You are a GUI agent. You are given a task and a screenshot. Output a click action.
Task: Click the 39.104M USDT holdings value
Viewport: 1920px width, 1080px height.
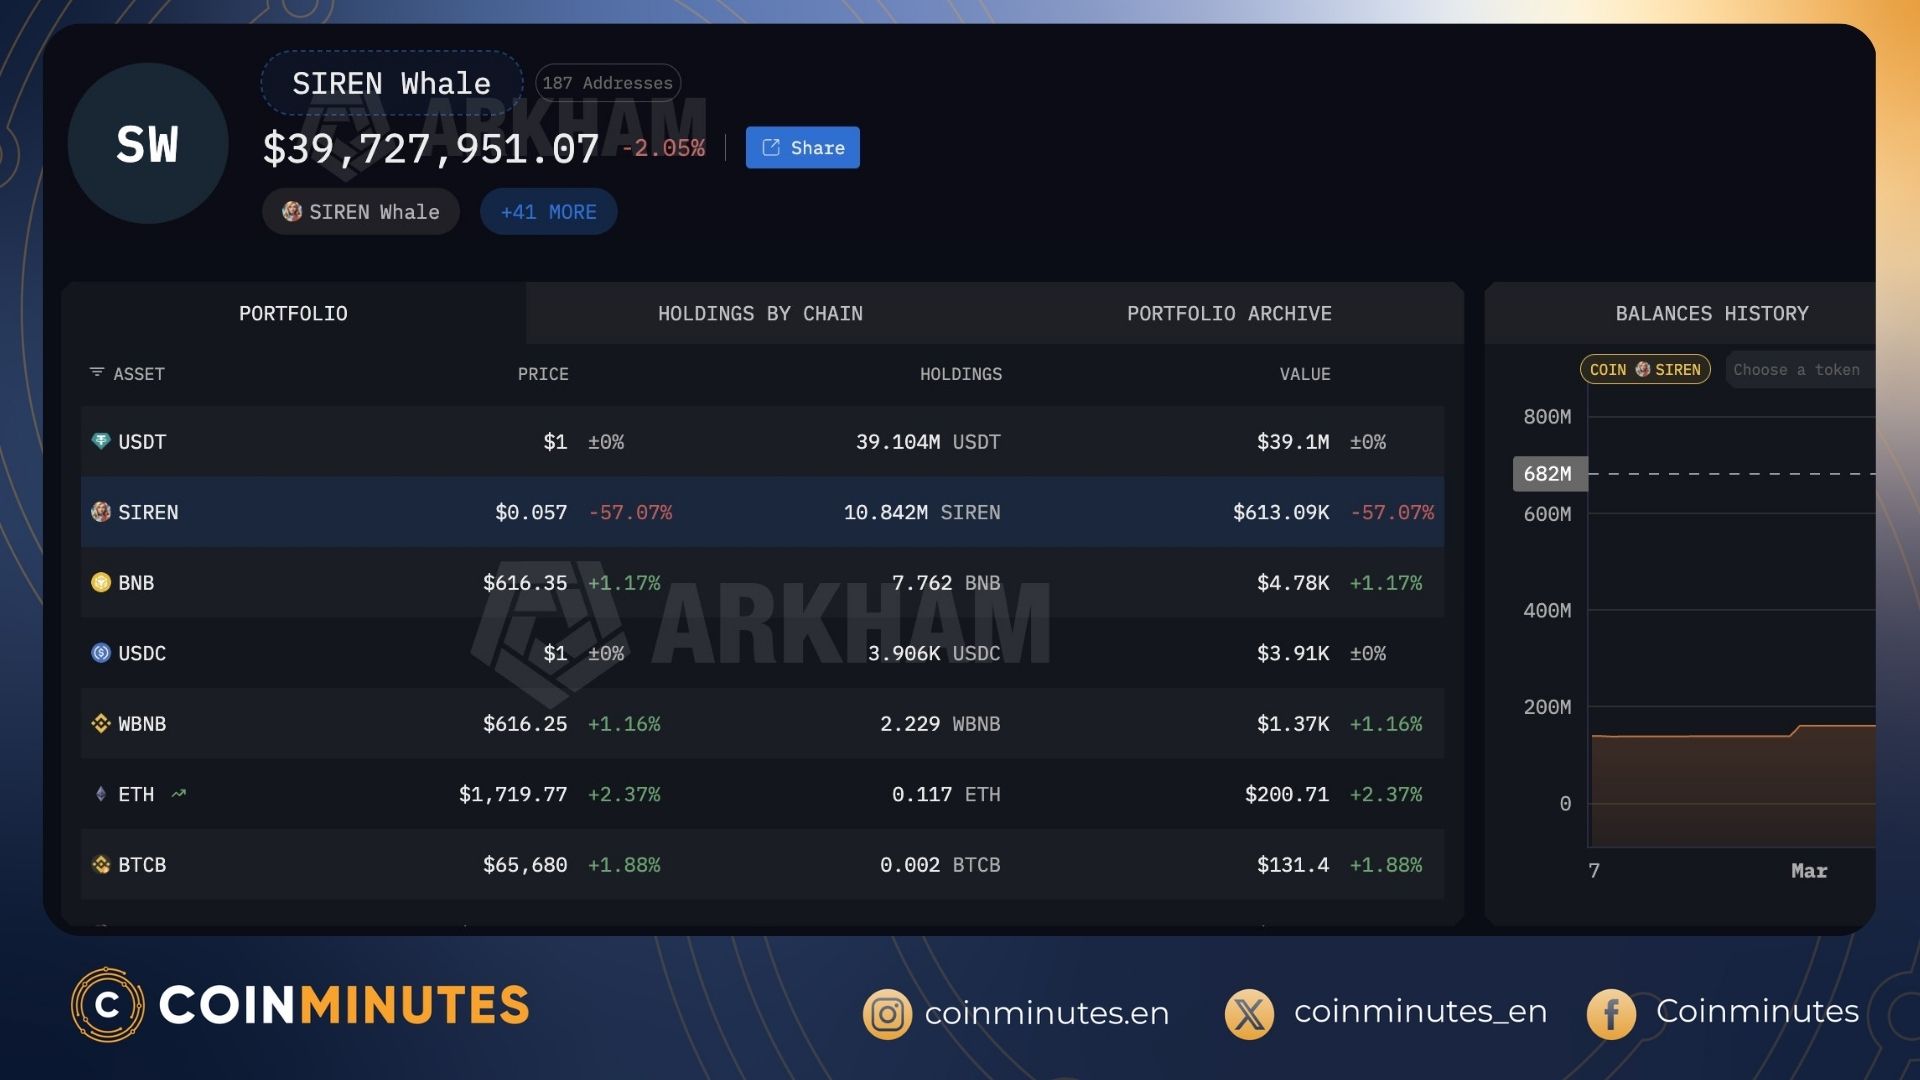(928, 441)
